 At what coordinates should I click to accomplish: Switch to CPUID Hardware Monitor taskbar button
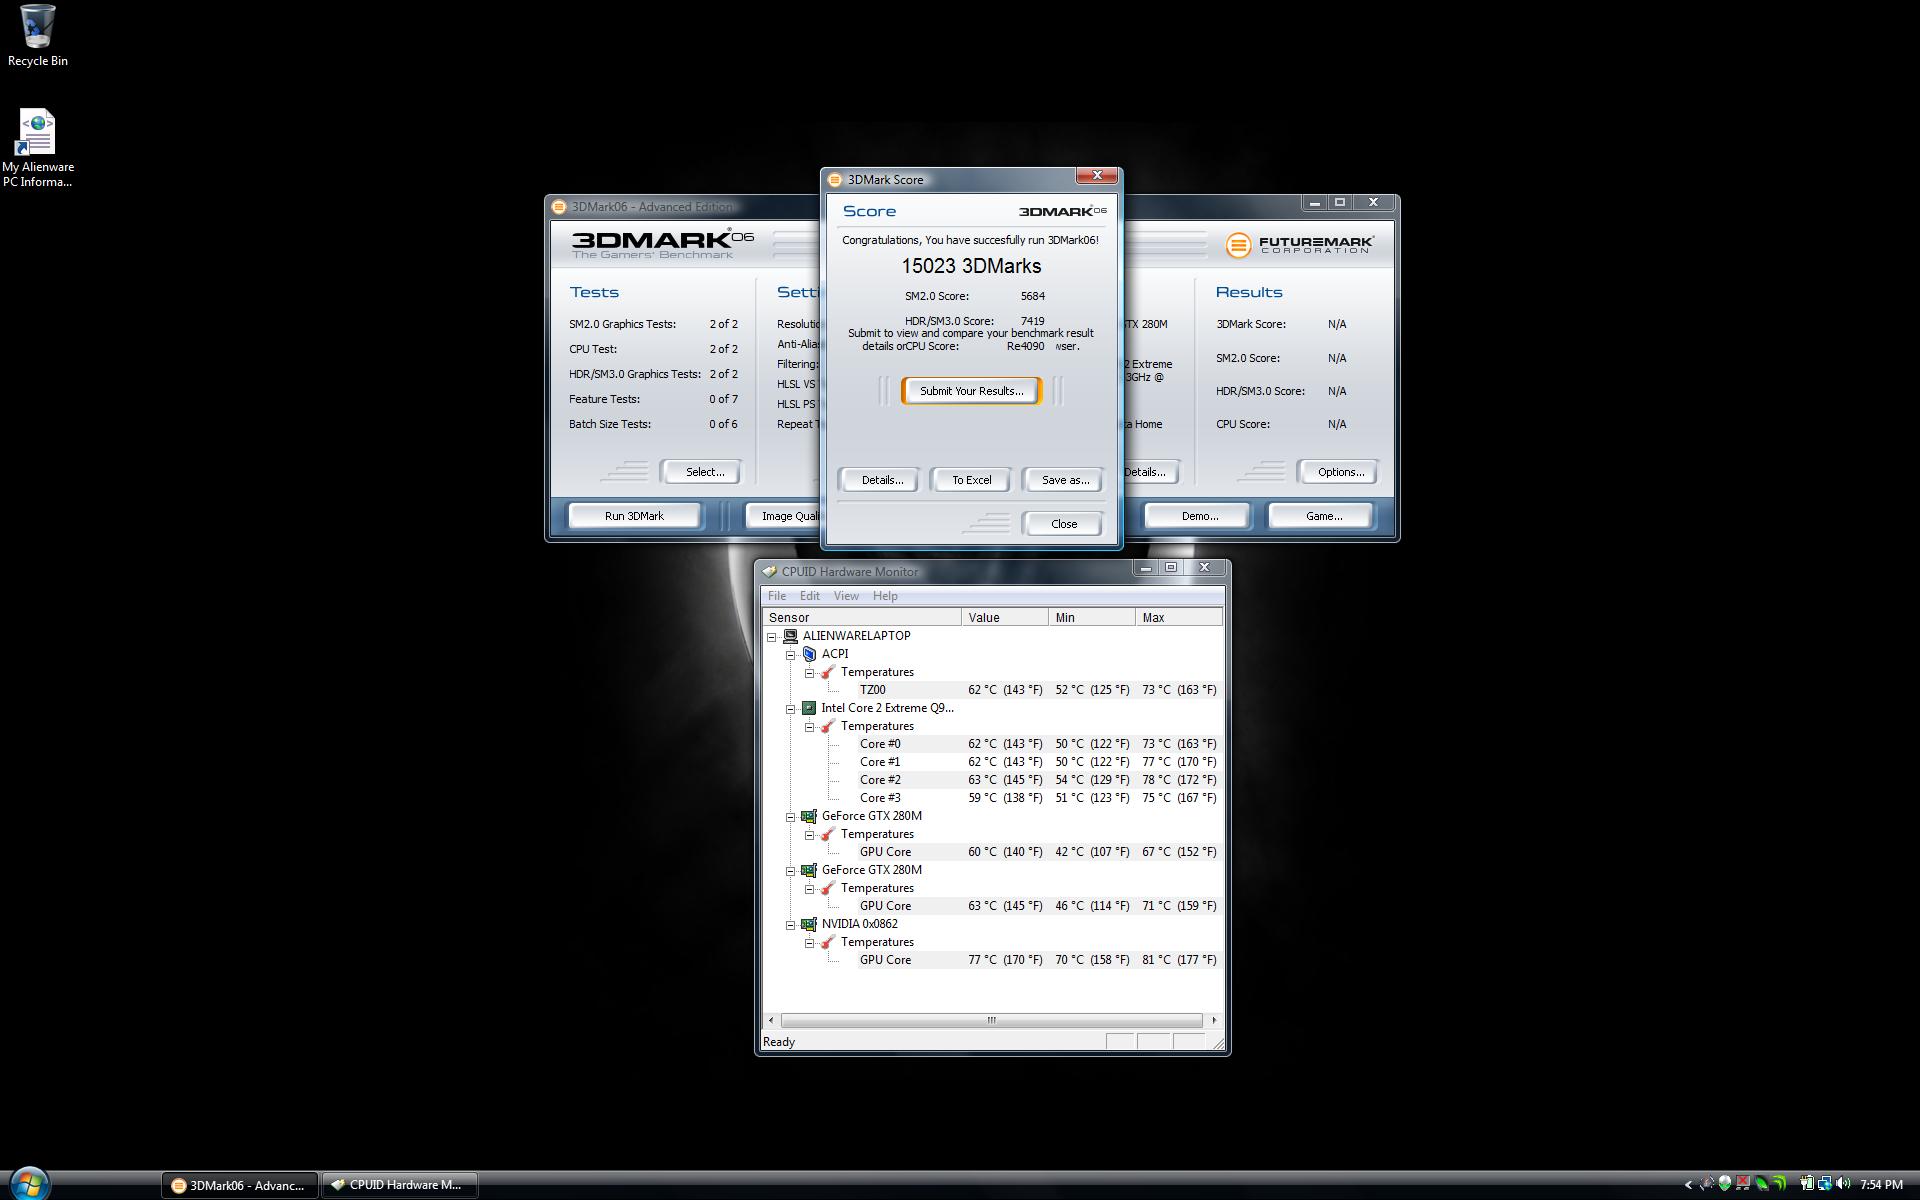pyautogui.click(x=400, y=1185)
